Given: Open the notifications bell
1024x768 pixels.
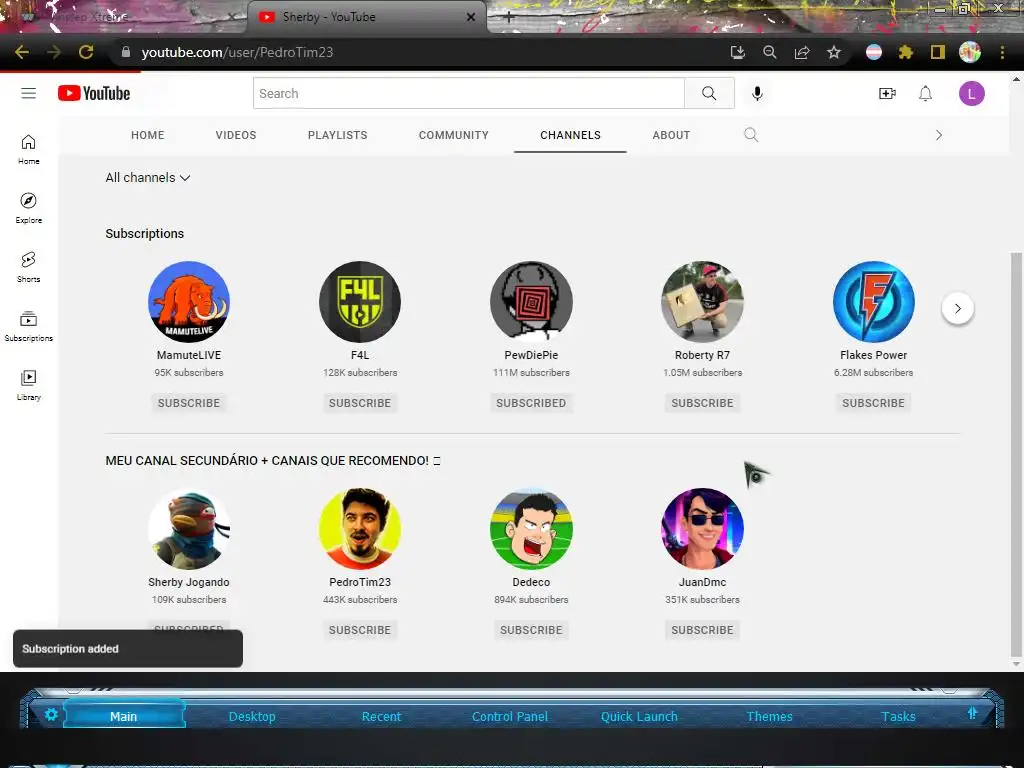Looking at the screenshot, I should [925, 93].
